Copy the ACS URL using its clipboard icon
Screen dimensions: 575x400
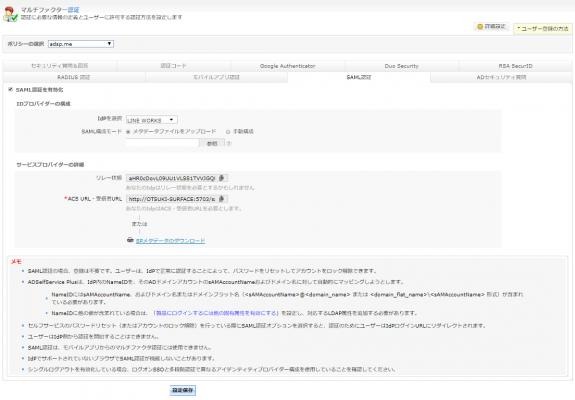pos(221,199)
